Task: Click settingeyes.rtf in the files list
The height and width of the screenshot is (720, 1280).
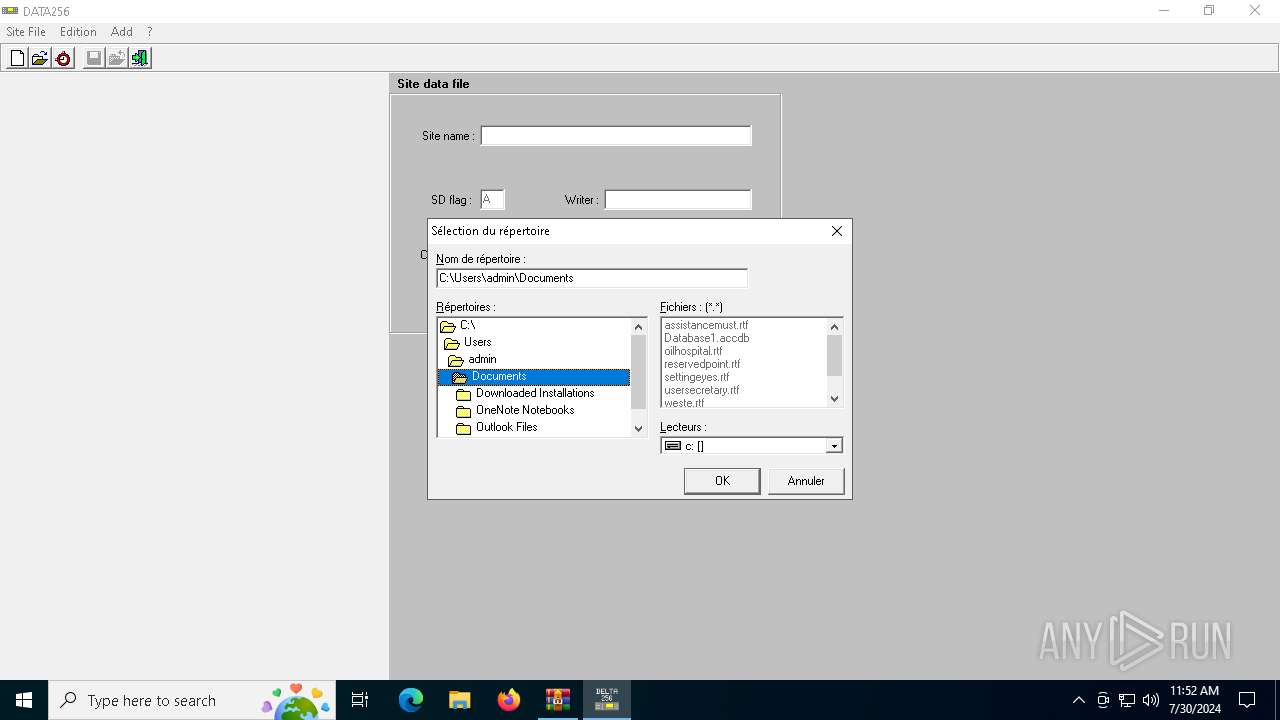Action: tap(696, 377)
